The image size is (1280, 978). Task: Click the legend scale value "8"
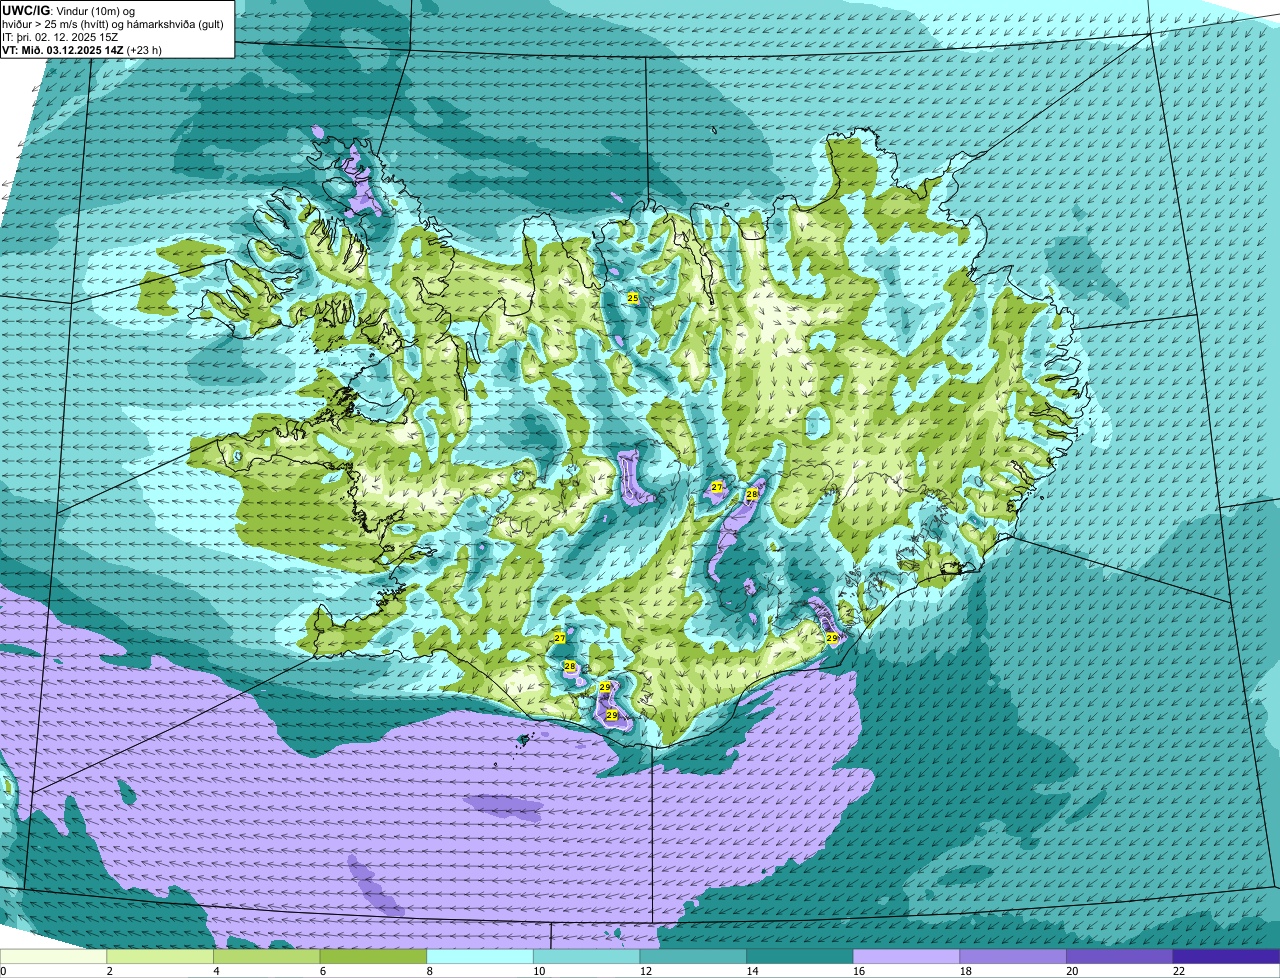(430, 971)
